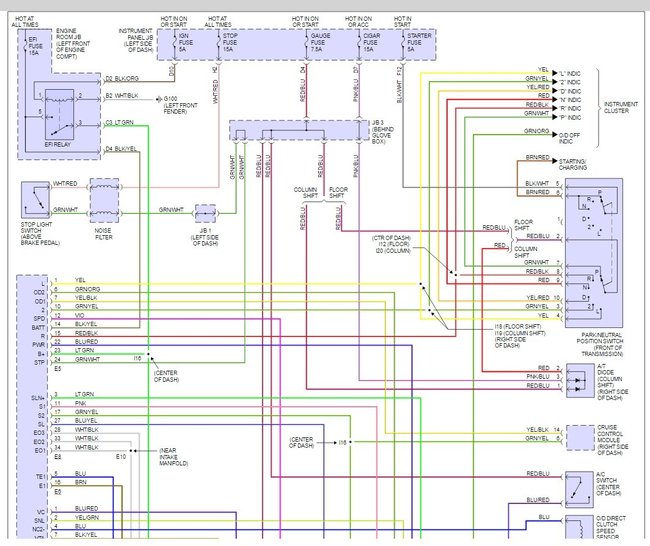Select the BATT terminal label
Viewport: 650px width, 546px height.
coord(38,328)
